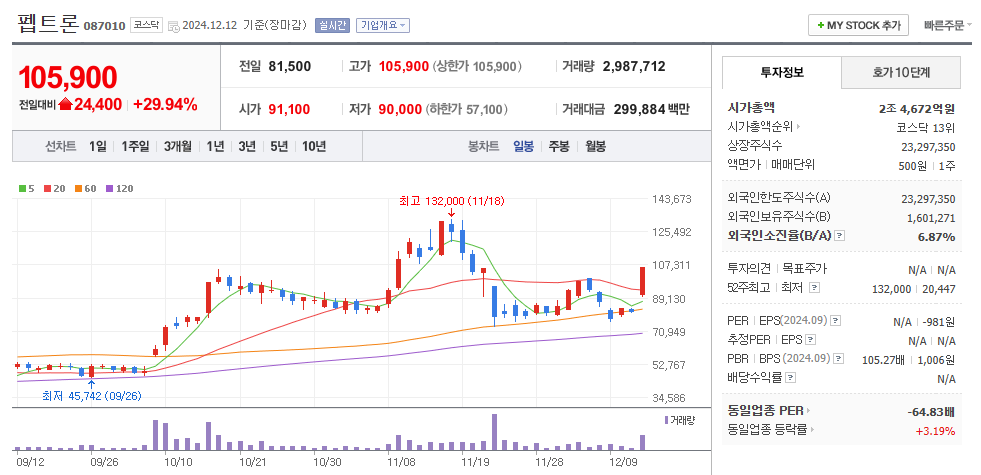Switch to the 호가10단계 tab

click(x=901, y=73)
